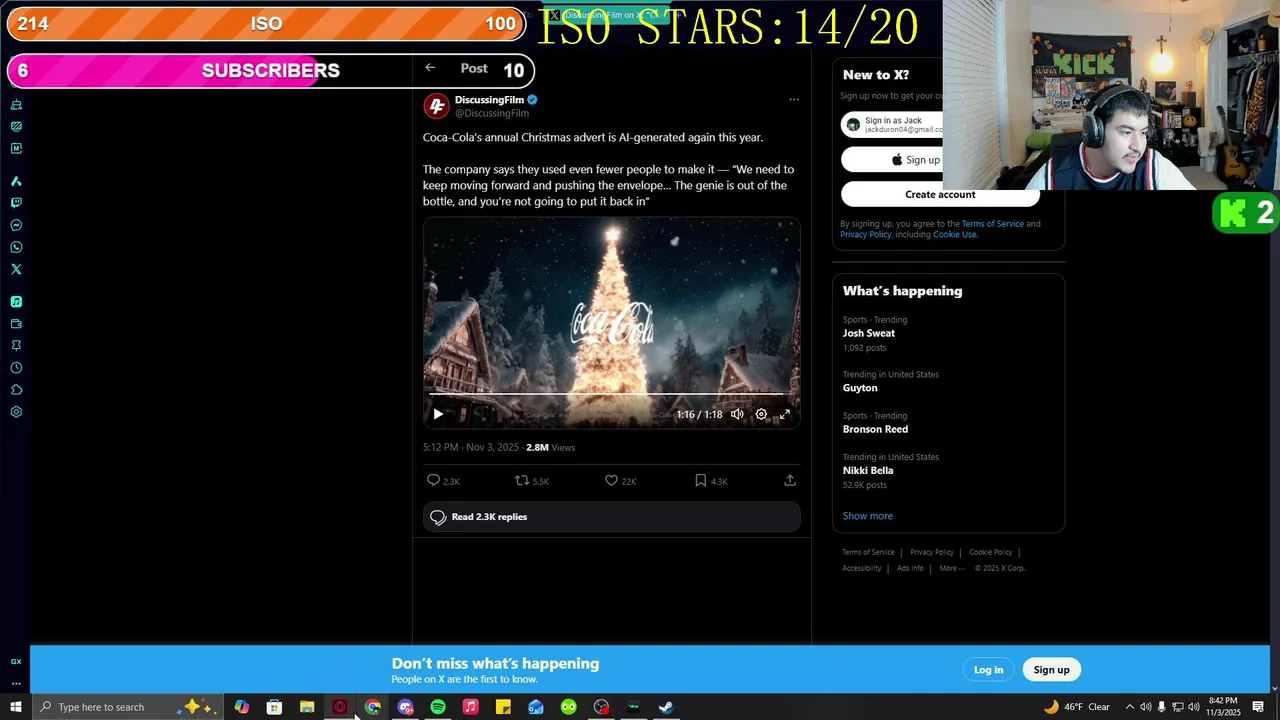Open the Windows notification center icon

pos(1258,707)
